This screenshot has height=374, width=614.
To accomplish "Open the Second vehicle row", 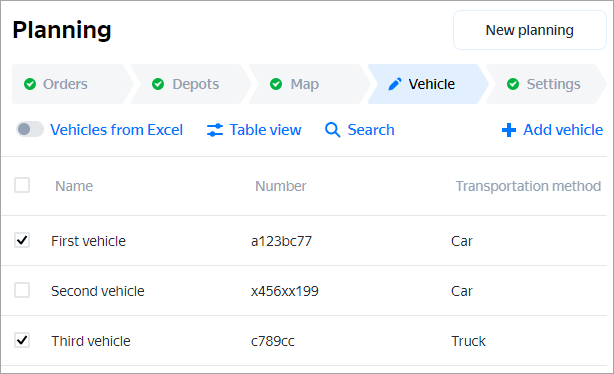I will click(x=304, y=291).
